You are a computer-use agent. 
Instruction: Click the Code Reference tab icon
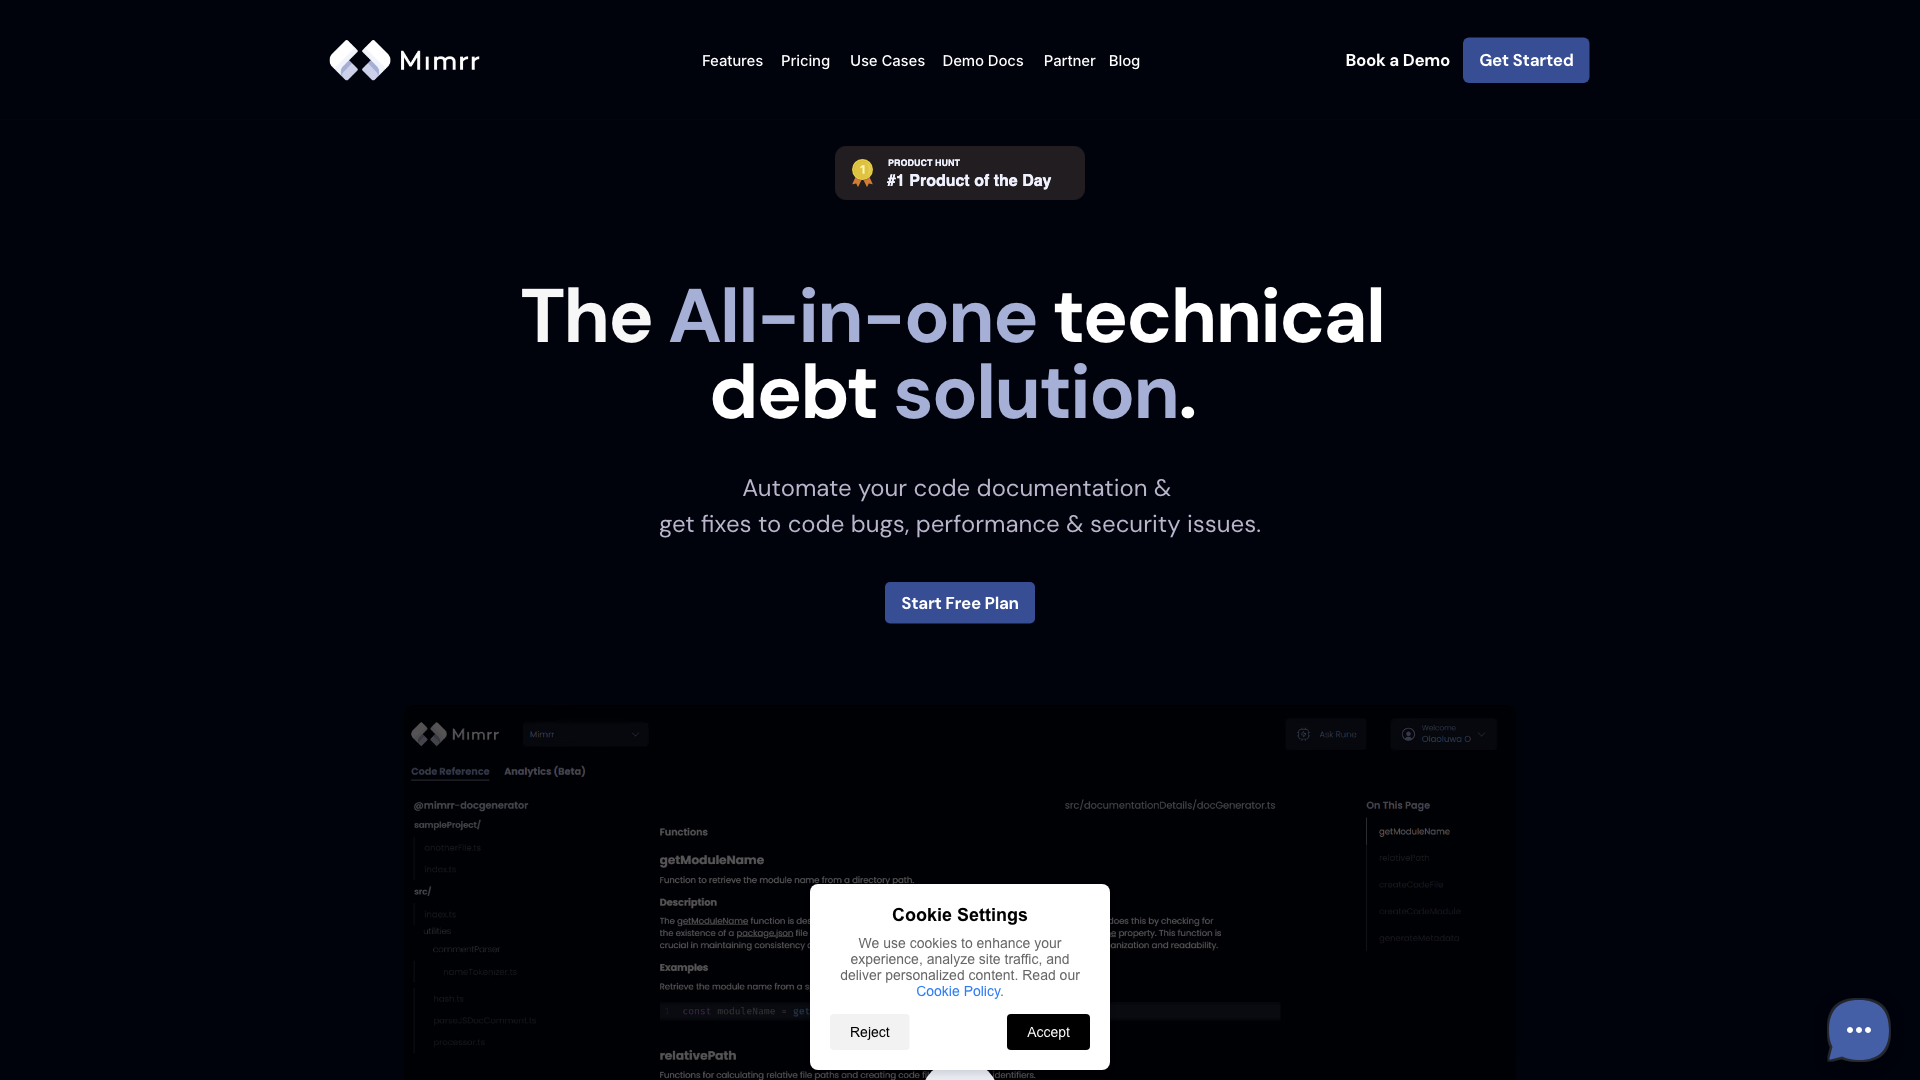click(x=451, y=771)
